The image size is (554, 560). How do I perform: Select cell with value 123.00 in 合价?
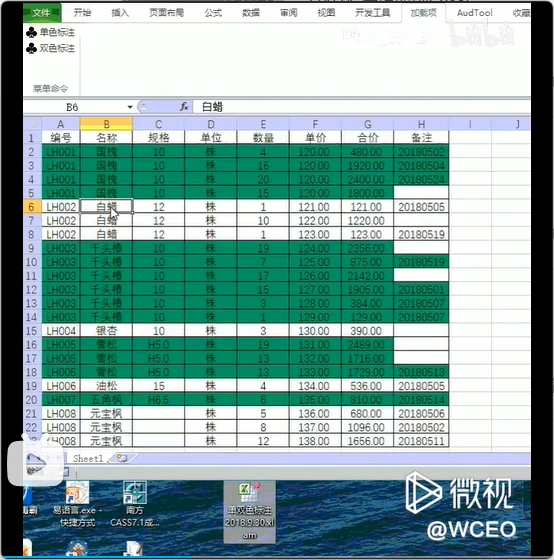367,234
